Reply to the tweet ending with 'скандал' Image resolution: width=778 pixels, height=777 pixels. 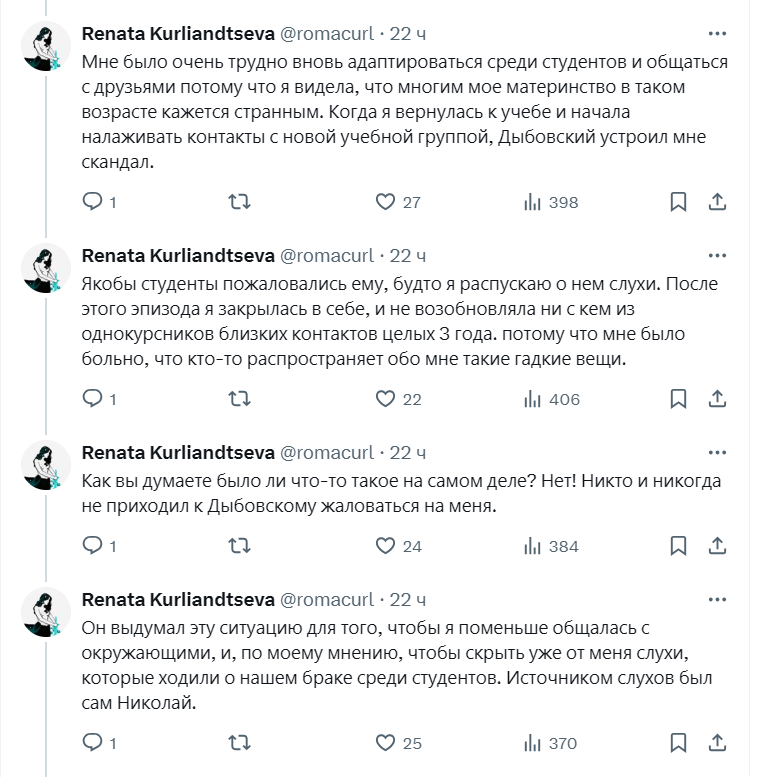[99, 202]
